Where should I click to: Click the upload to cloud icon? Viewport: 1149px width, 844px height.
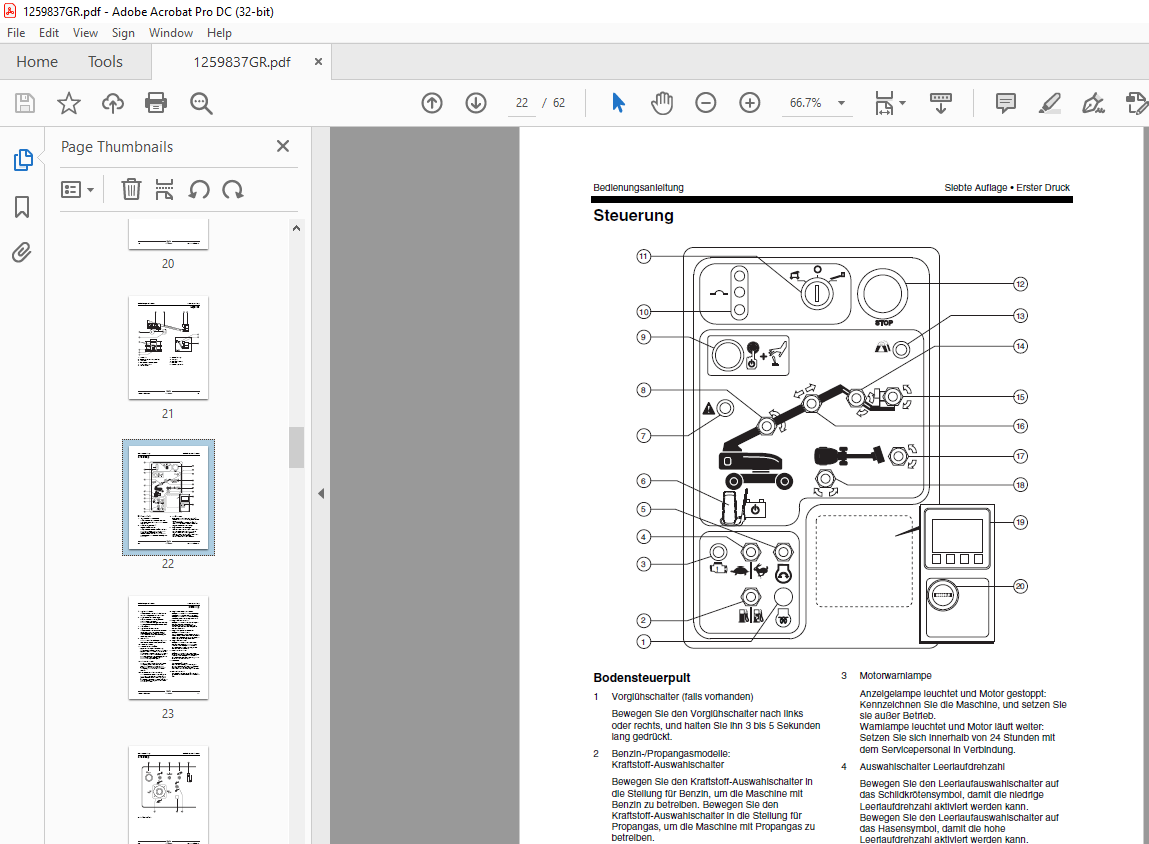pos(113,103)
